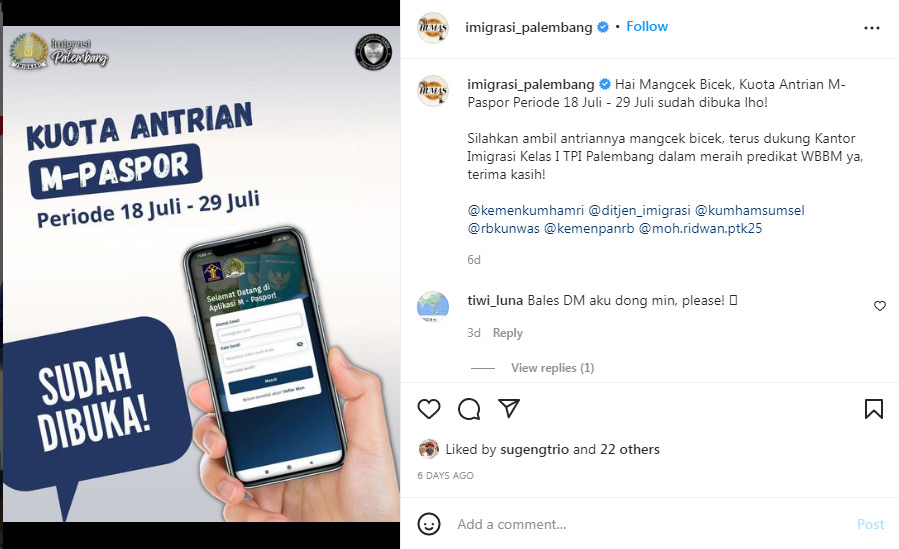Open @ditjen_imigrasi mention
The image size is (899, 549).
[639, 210]
